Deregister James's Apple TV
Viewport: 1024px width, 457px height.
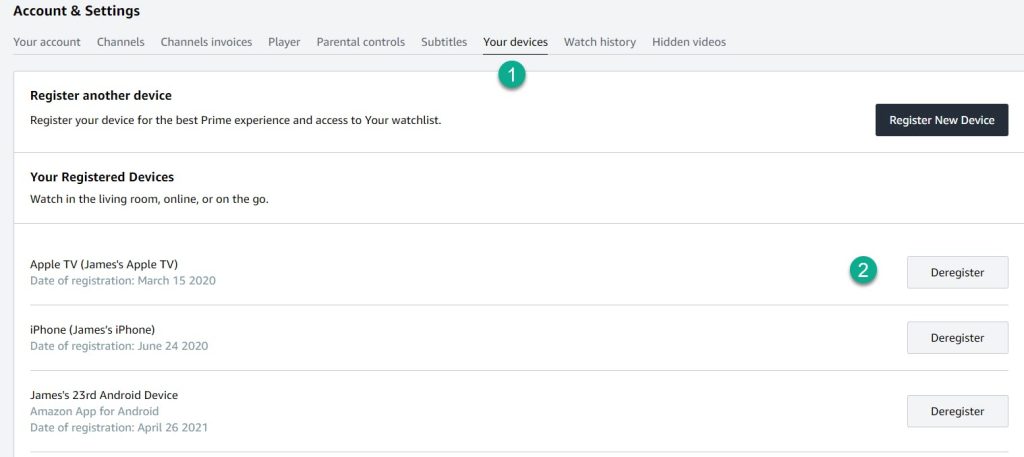tap(957, 272)
